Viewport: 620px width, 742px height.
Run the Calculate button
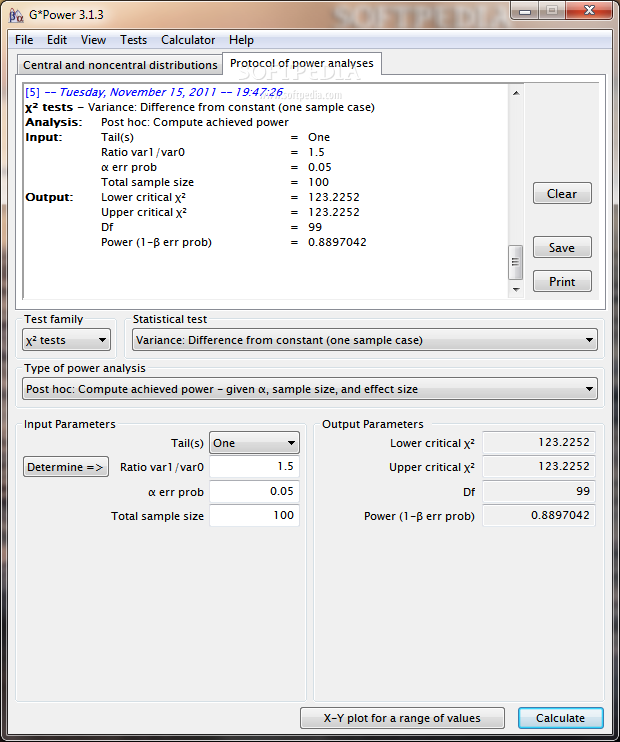point(560,718)
